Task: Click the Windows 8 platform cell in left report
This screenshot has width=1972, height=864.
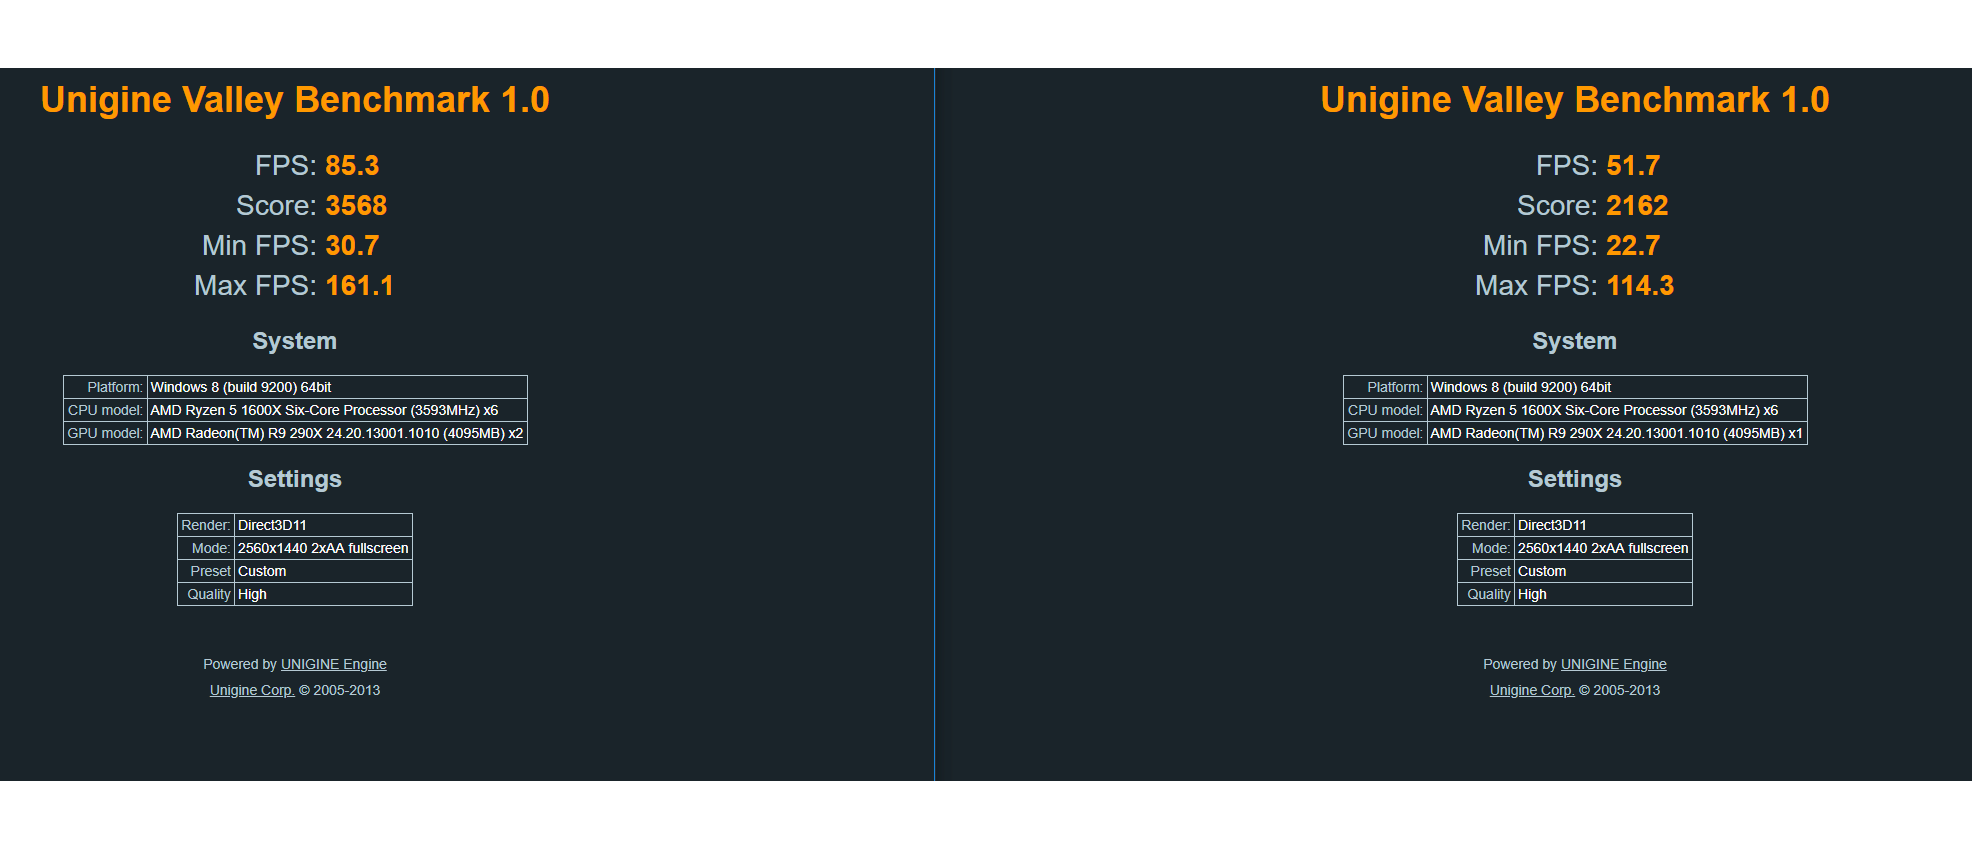Action: pyautogui.click(x=337, y=387)
